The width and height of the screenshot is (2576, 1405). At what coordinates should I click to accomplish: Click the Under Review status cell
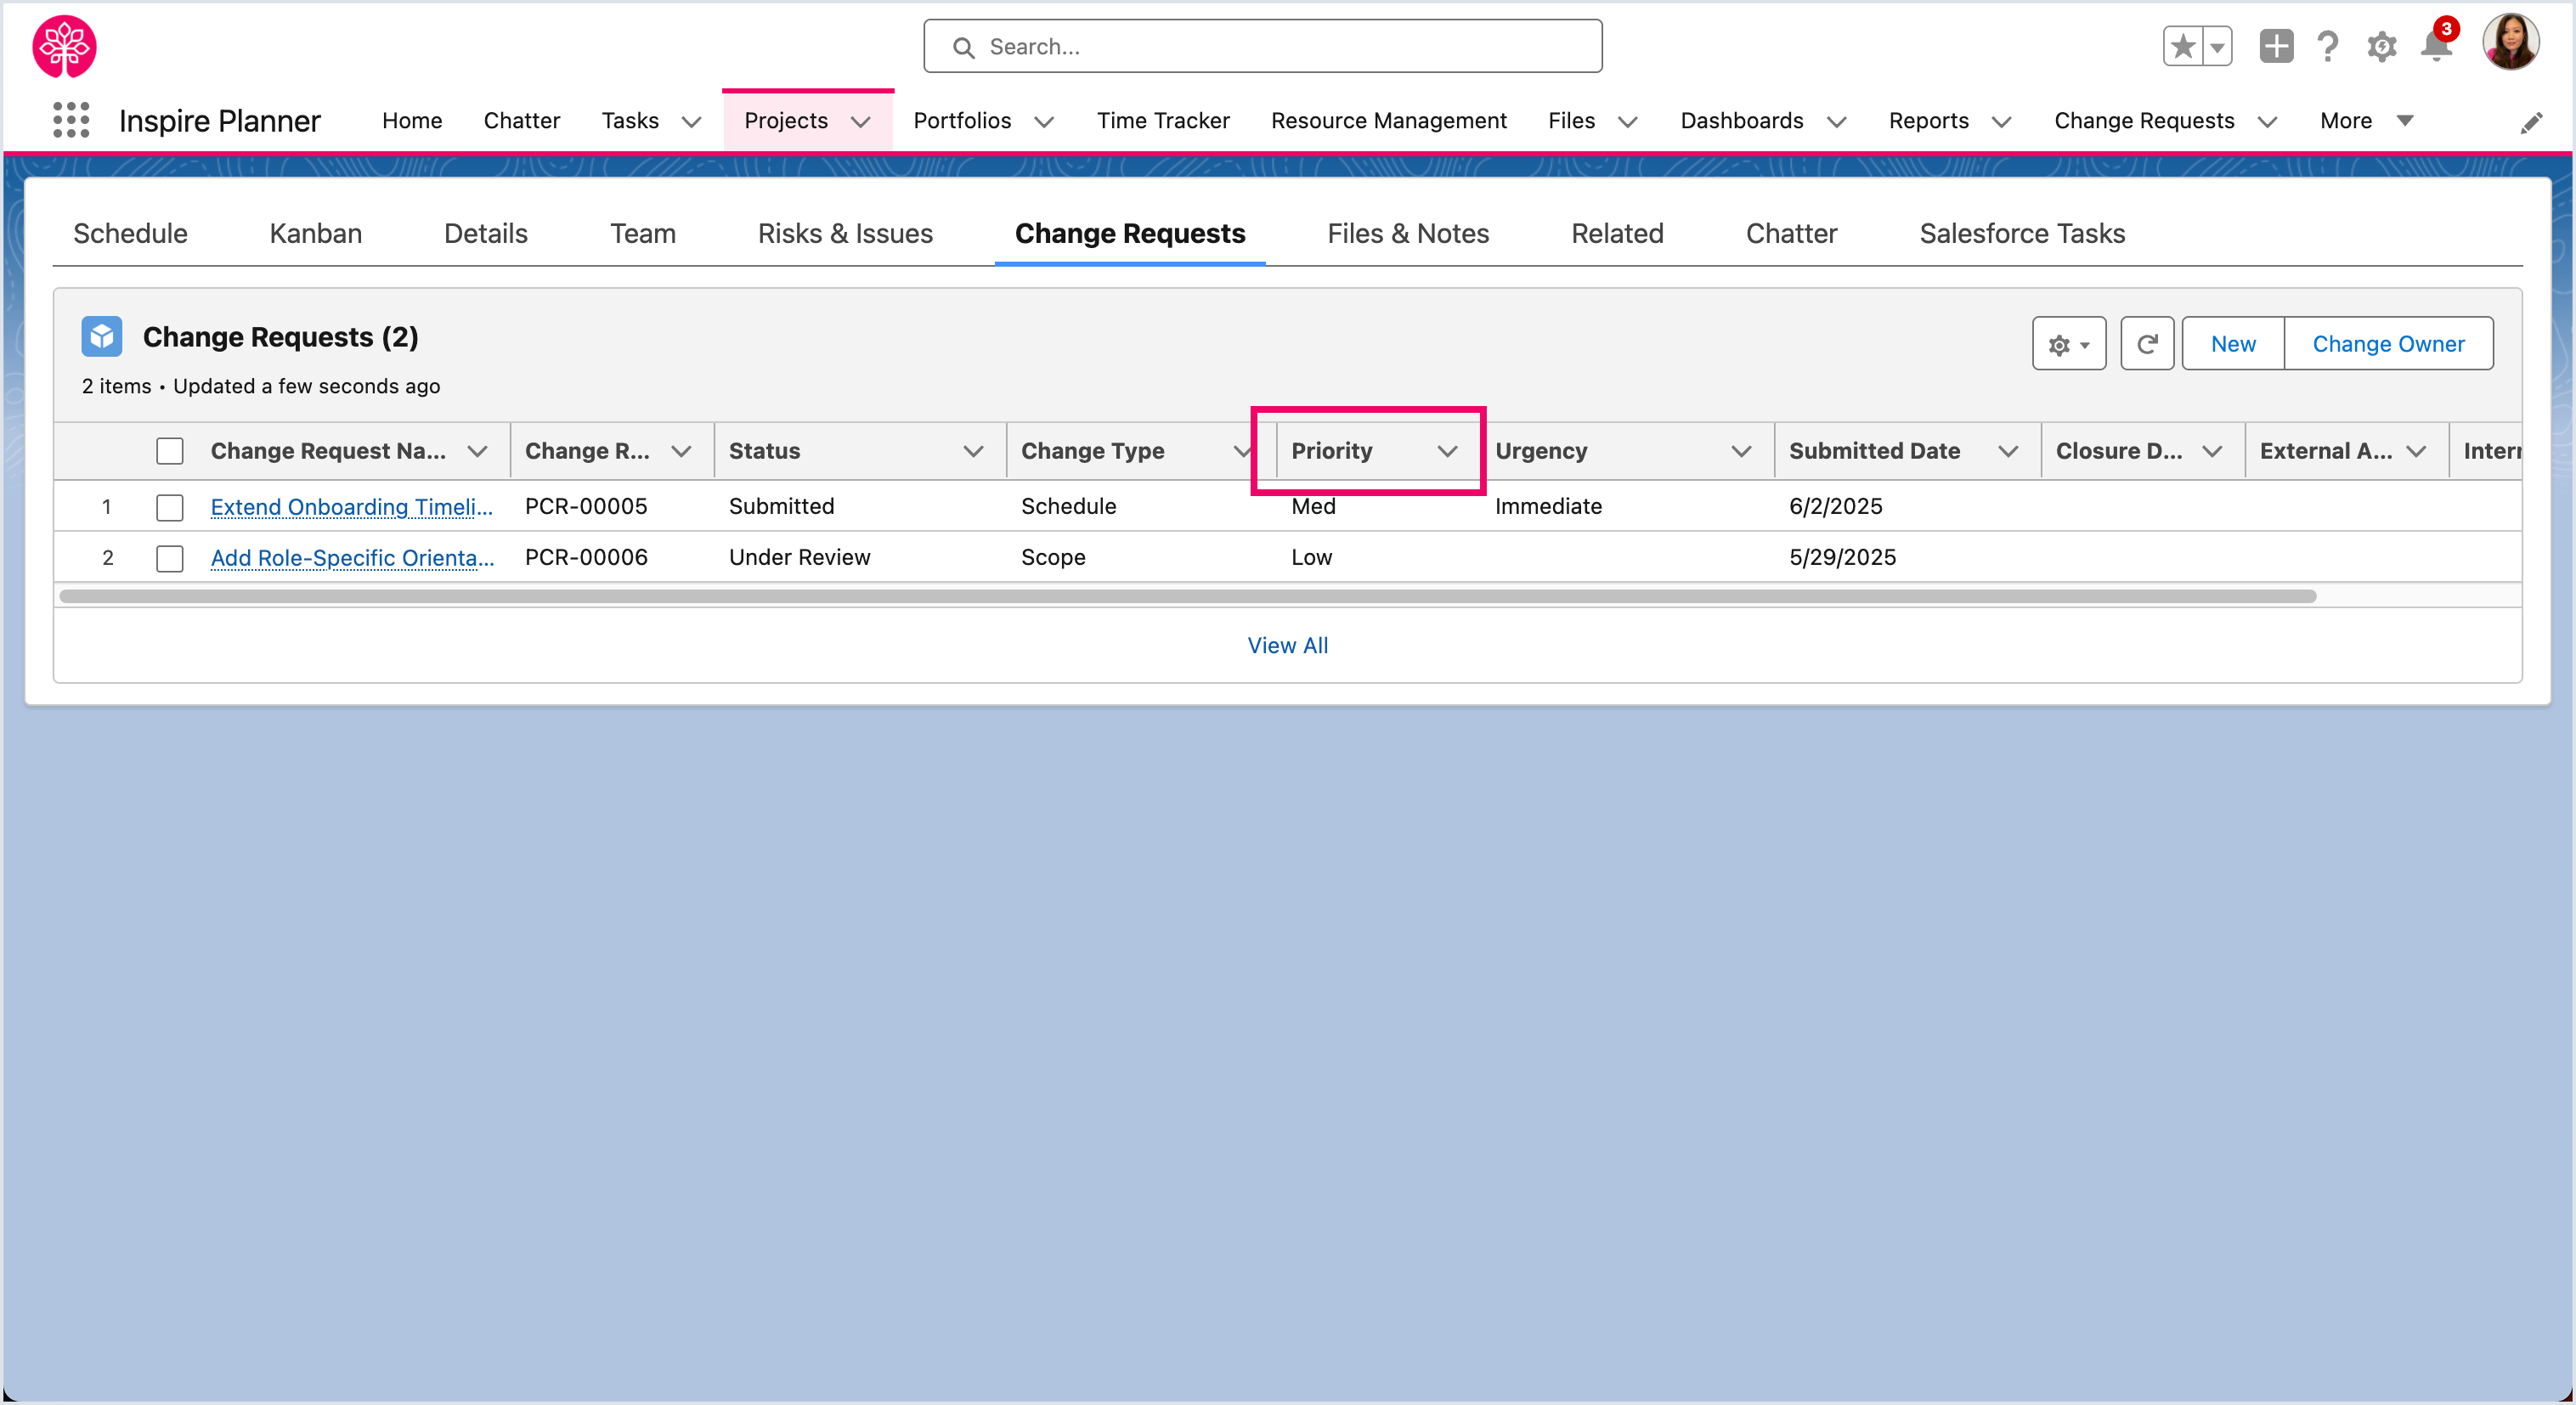(799, 558)
